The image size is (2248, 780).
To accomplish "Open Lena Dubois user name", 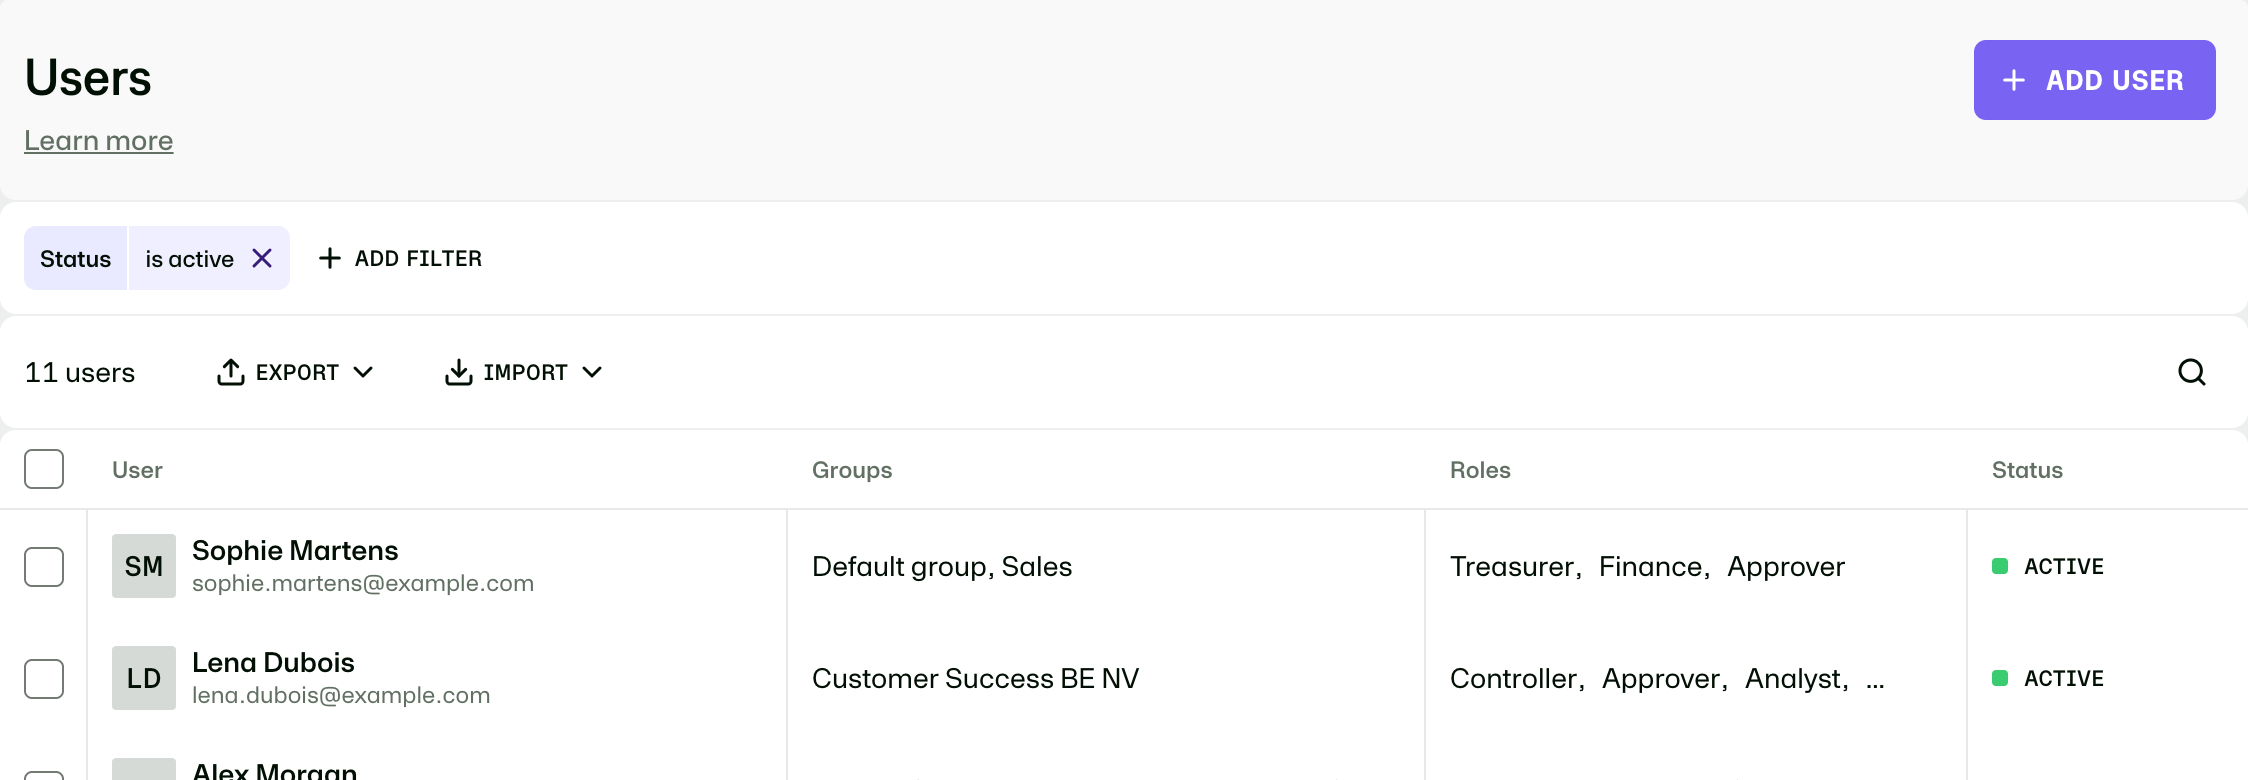I will pyautogui.click(x=273, y=662).
